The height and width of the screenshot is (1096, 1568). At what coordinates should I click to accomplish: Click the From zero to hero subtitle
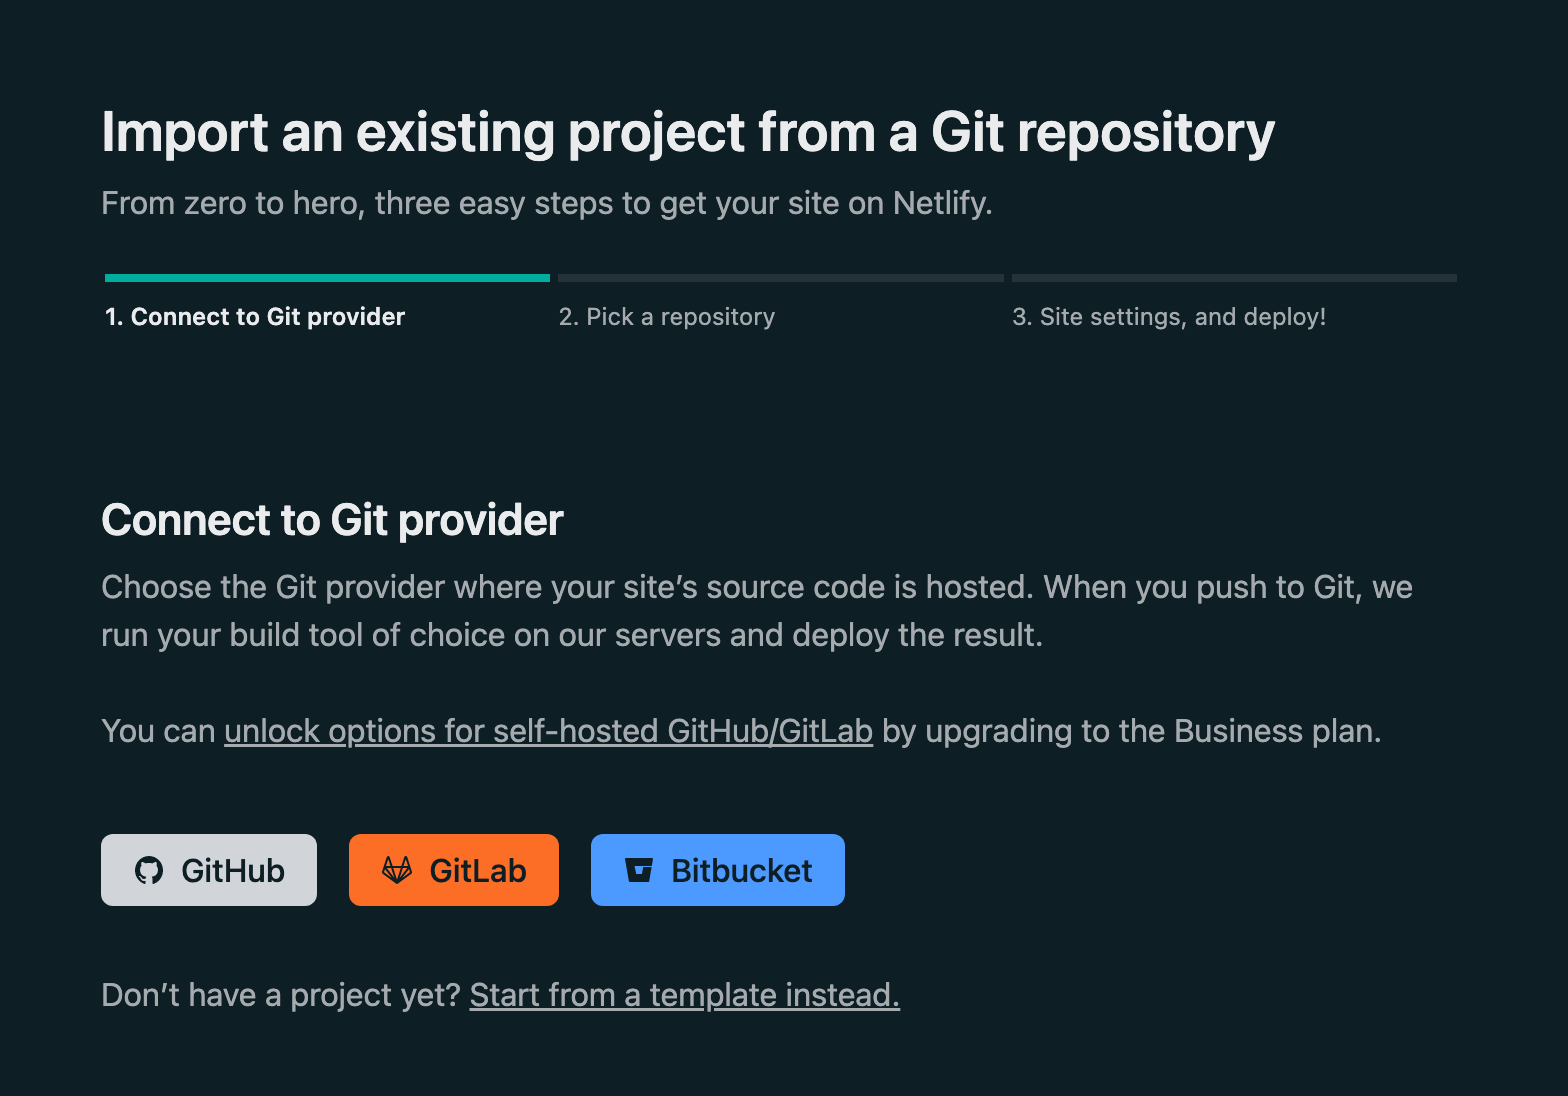point(547,203)
